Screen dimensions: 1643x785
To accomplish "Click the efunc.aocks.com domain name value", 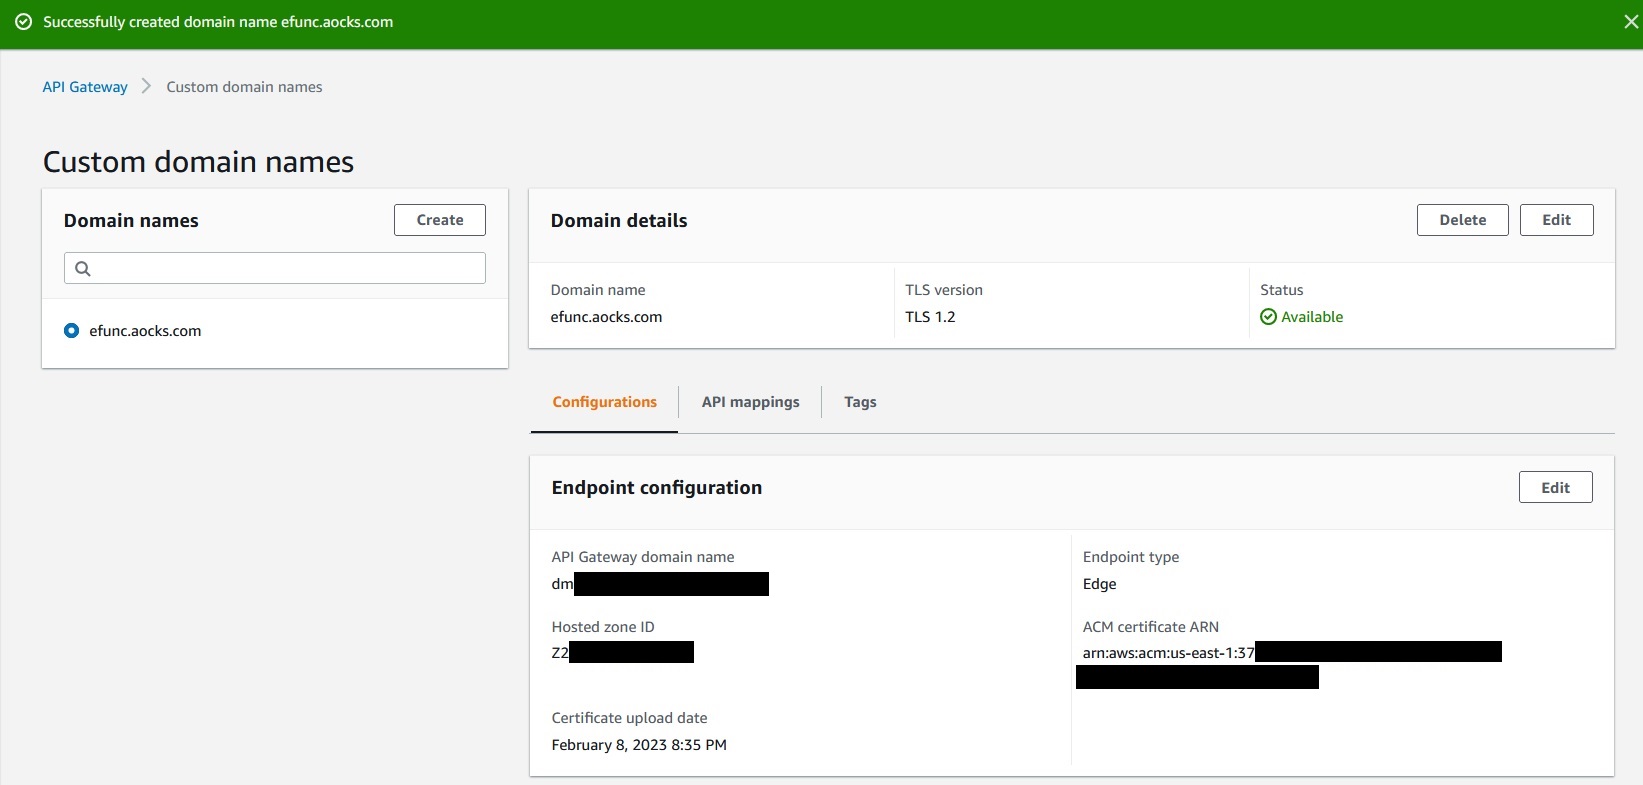I will pyautogui.click(x=606, y=317).
